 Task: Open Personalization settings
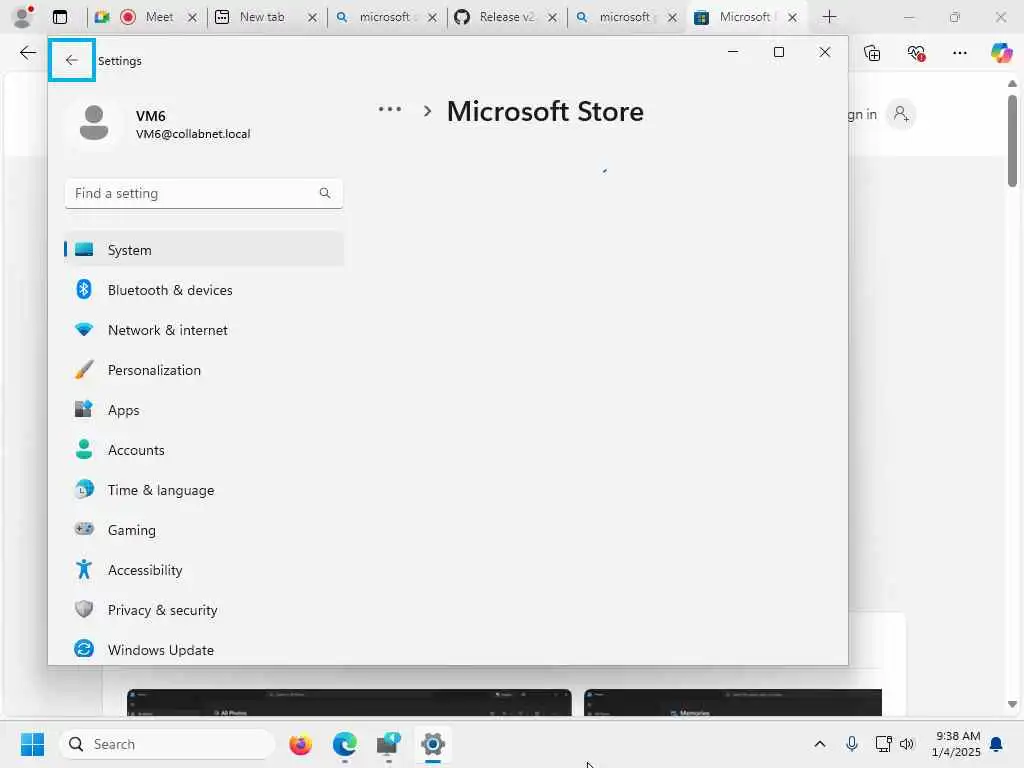tap(204, 370)
